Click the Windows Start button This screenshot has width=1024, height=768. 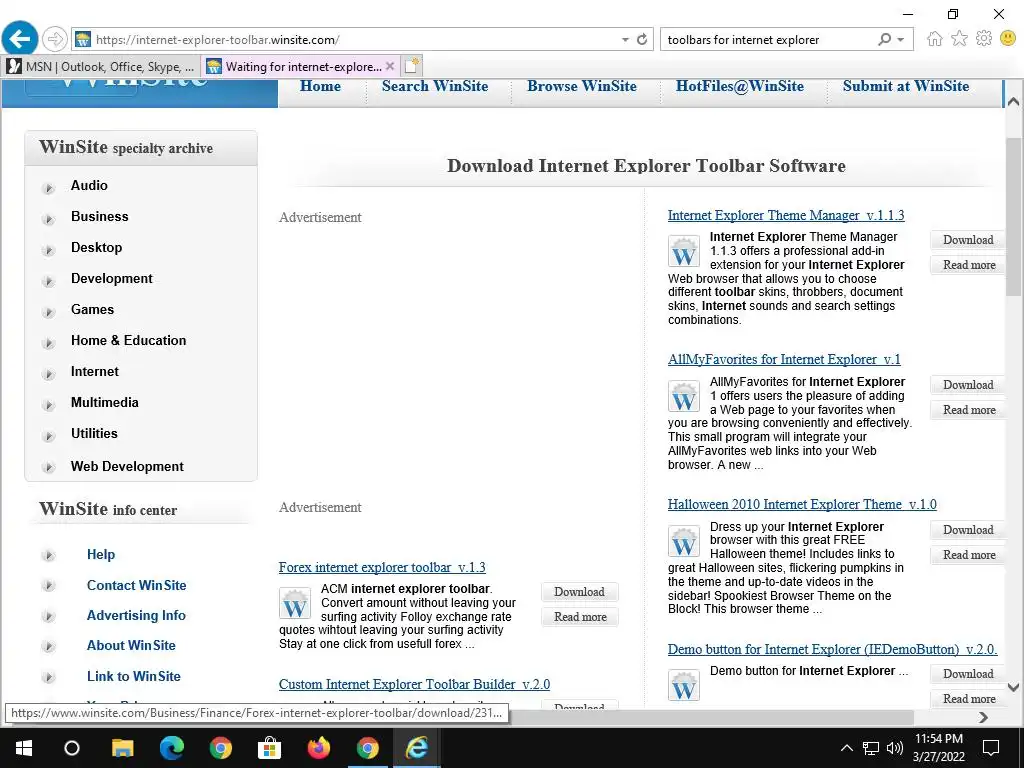24,748
